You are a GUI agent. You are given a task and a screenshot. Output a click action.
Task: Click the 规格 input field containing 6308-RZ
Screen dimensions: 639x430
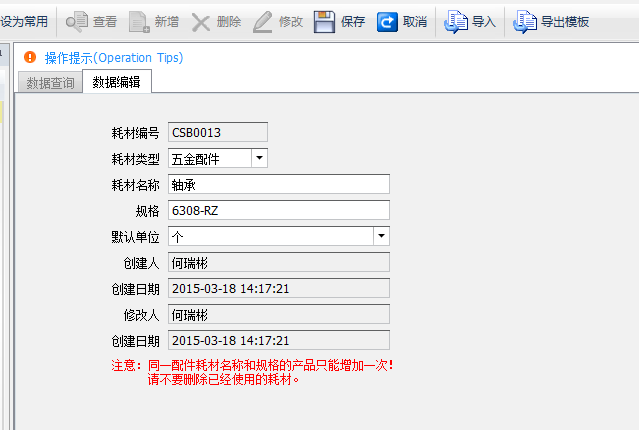click(x=279, y=210)
